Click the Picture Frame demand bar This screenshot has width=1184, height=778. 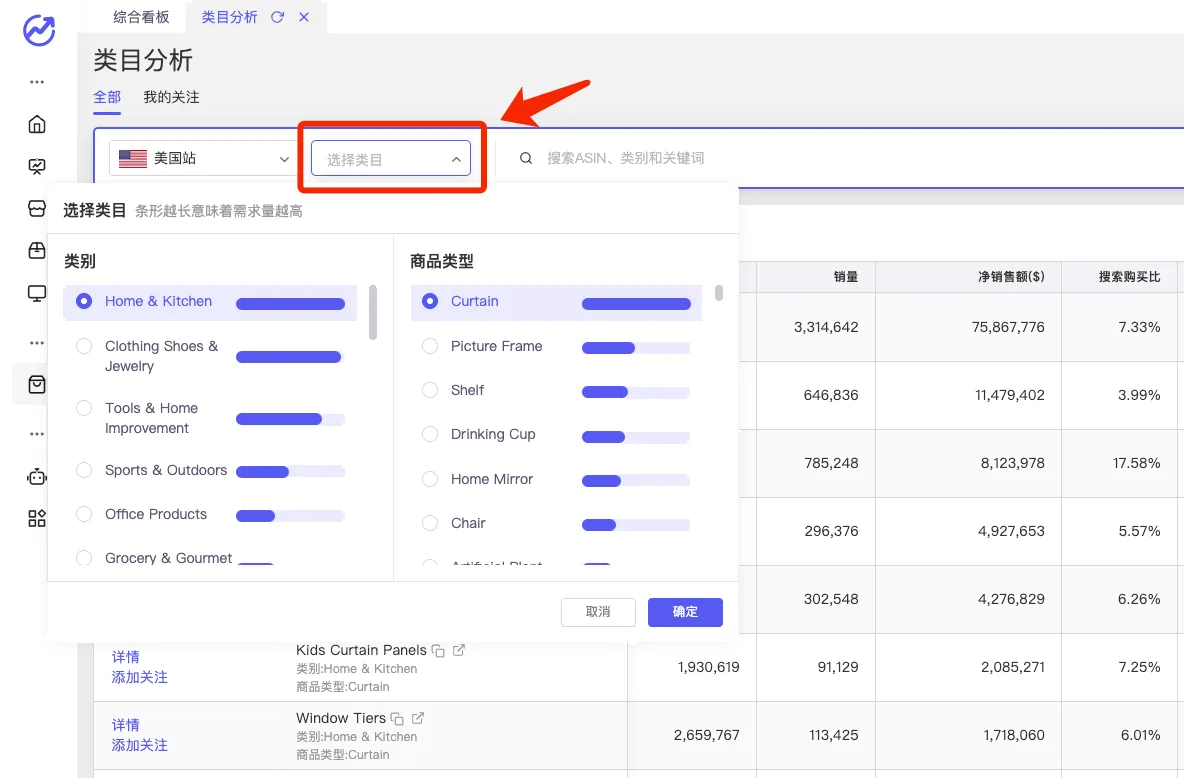636,348
